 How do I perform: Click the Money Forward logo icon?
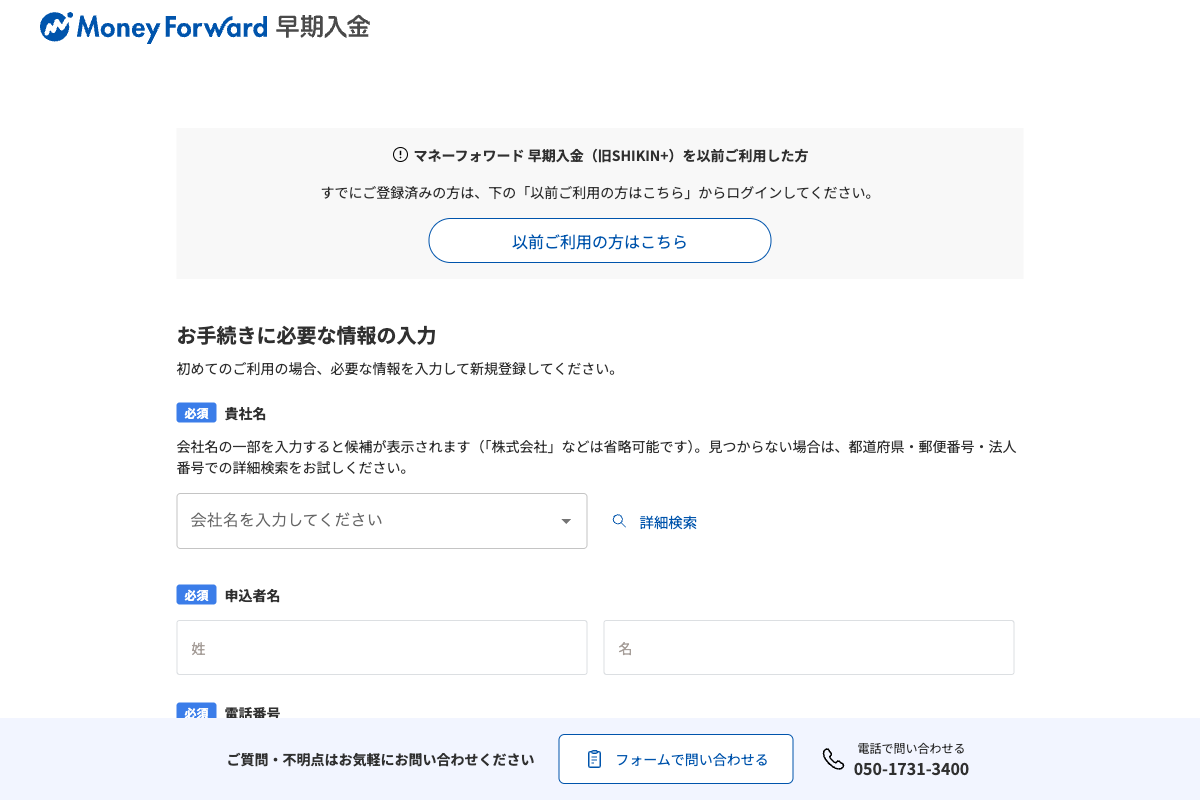coord(56,27)
